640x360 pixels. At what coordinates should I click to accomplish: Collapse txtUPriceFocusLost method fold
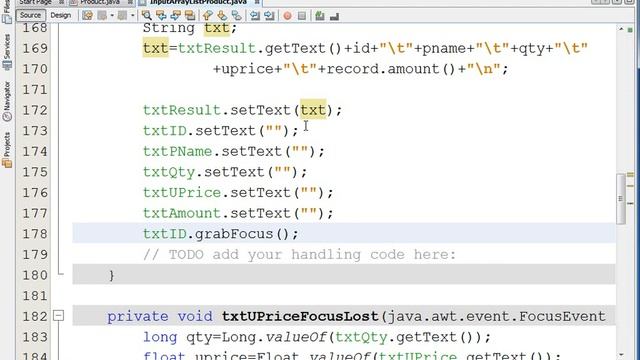point(59,316)
